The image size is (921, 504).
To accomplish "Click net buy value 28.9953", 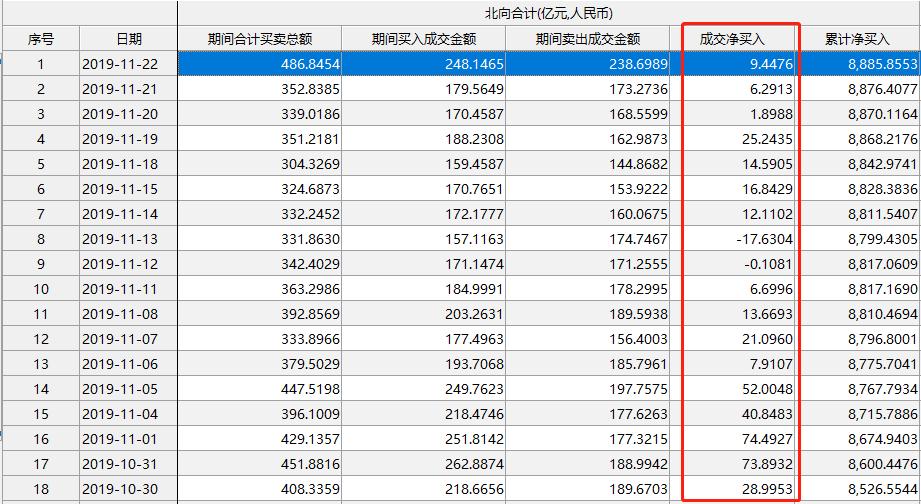I will [x=732, y=488].
